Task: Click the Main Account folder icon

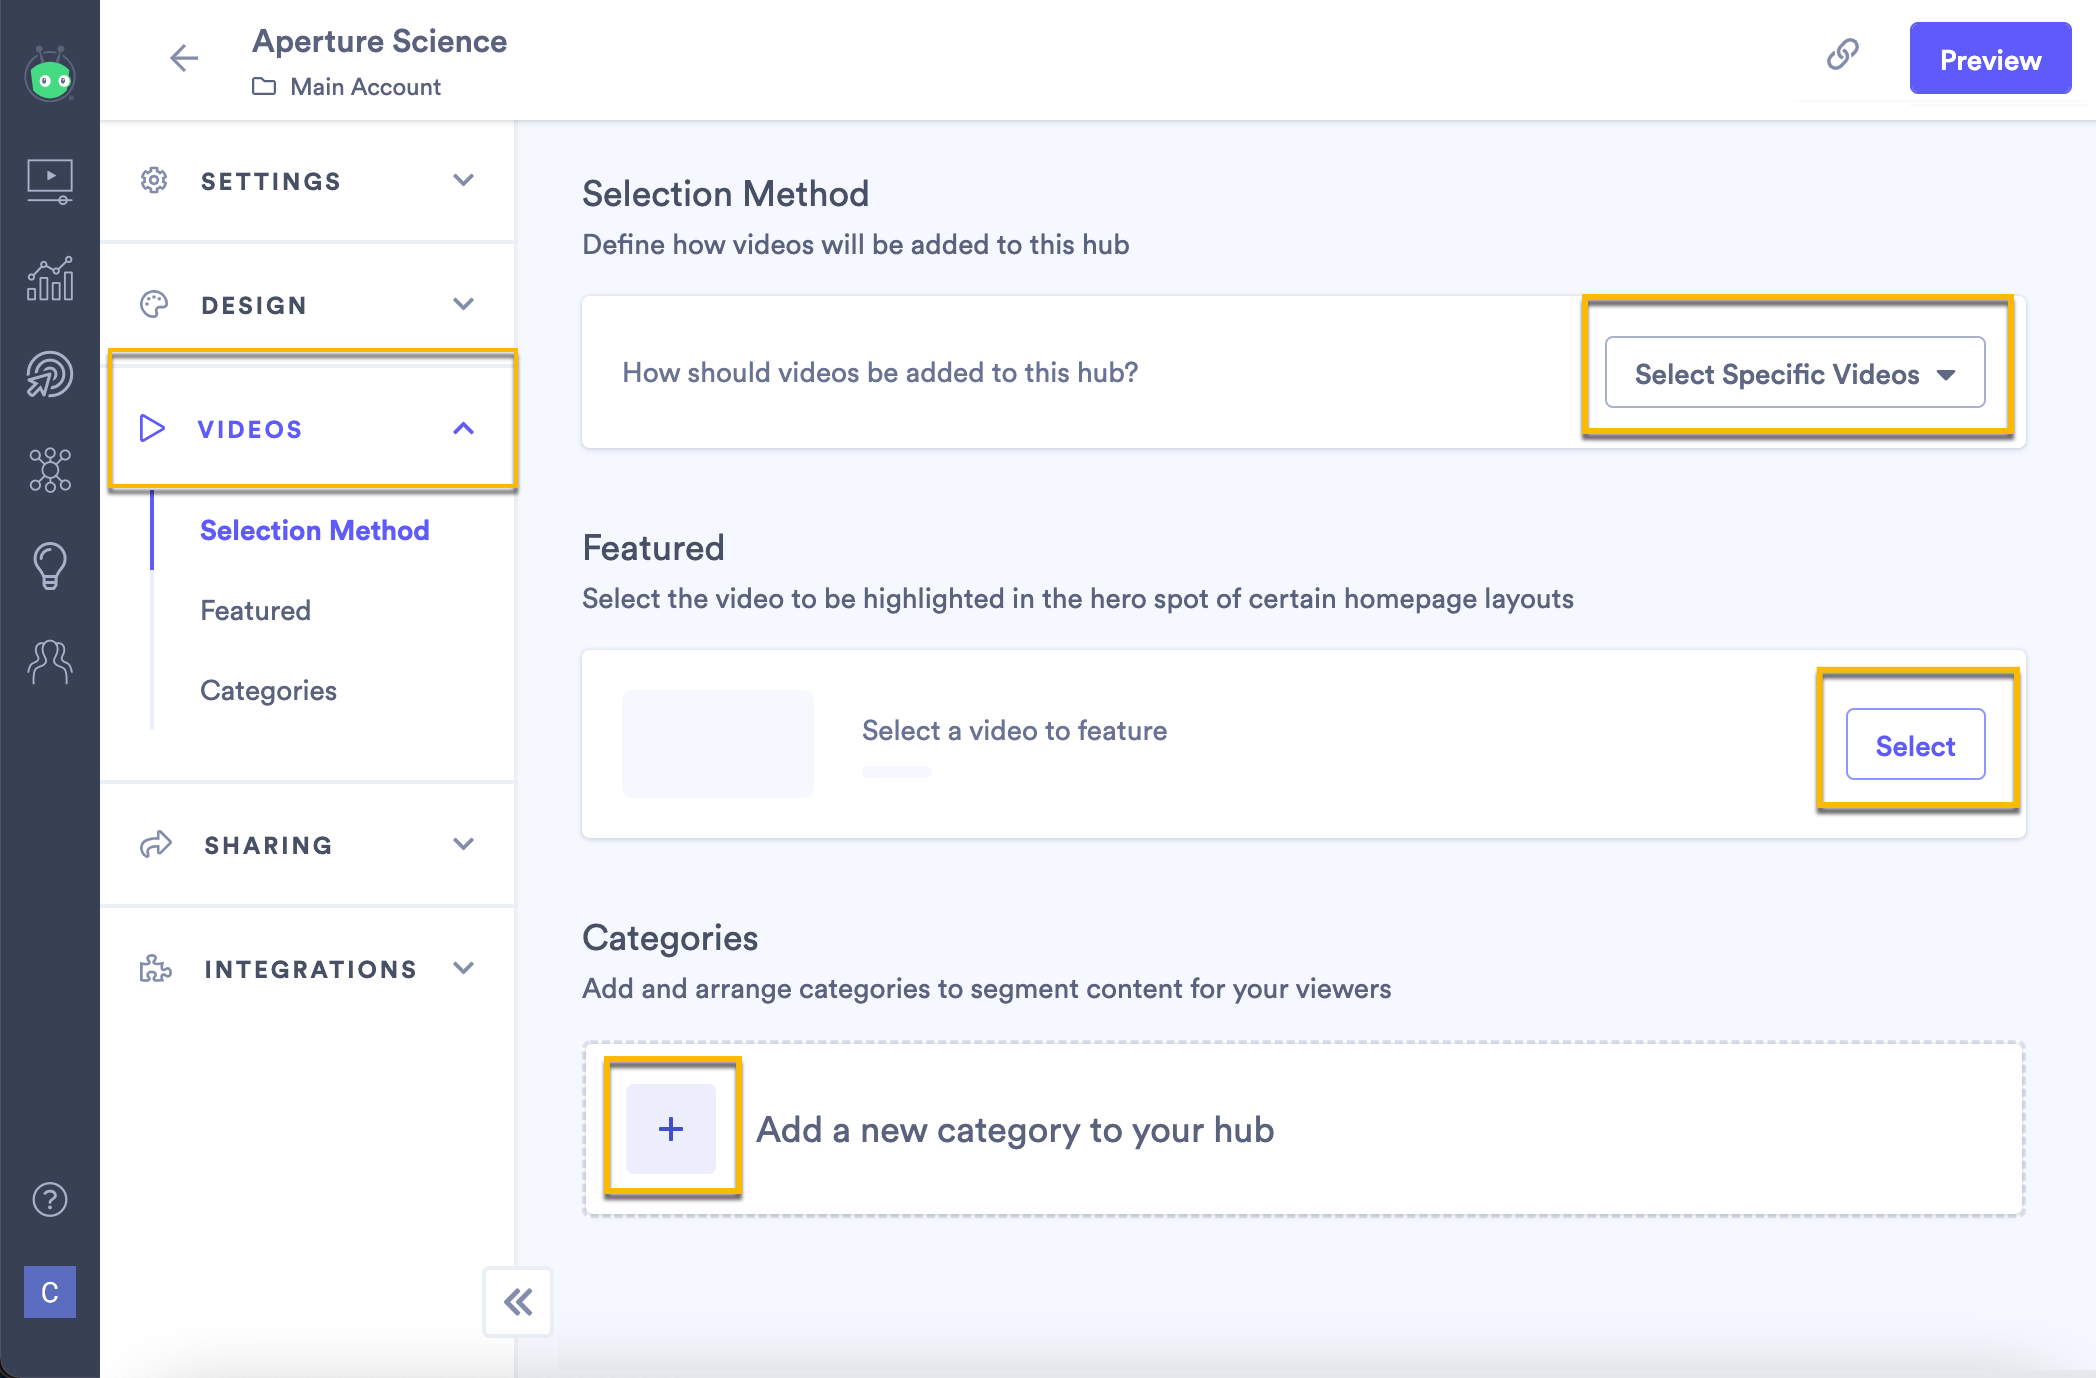Action: (x=264, y=87)
